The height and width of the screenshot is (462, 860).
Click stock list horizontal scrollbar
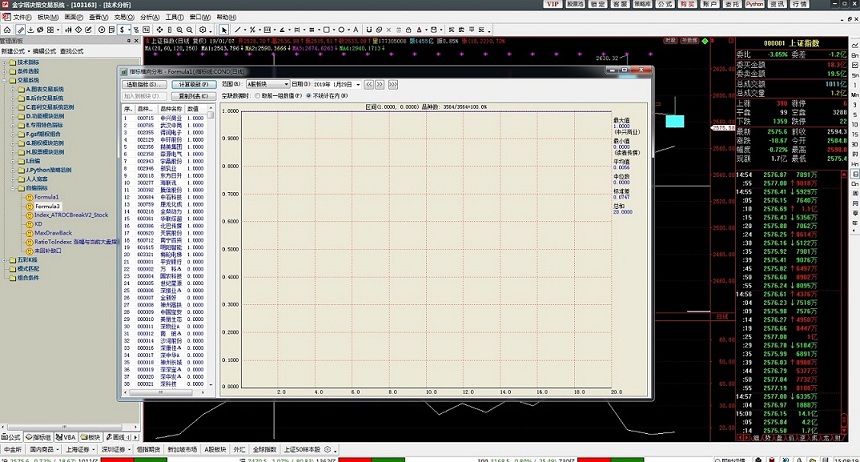click(165, 392)
